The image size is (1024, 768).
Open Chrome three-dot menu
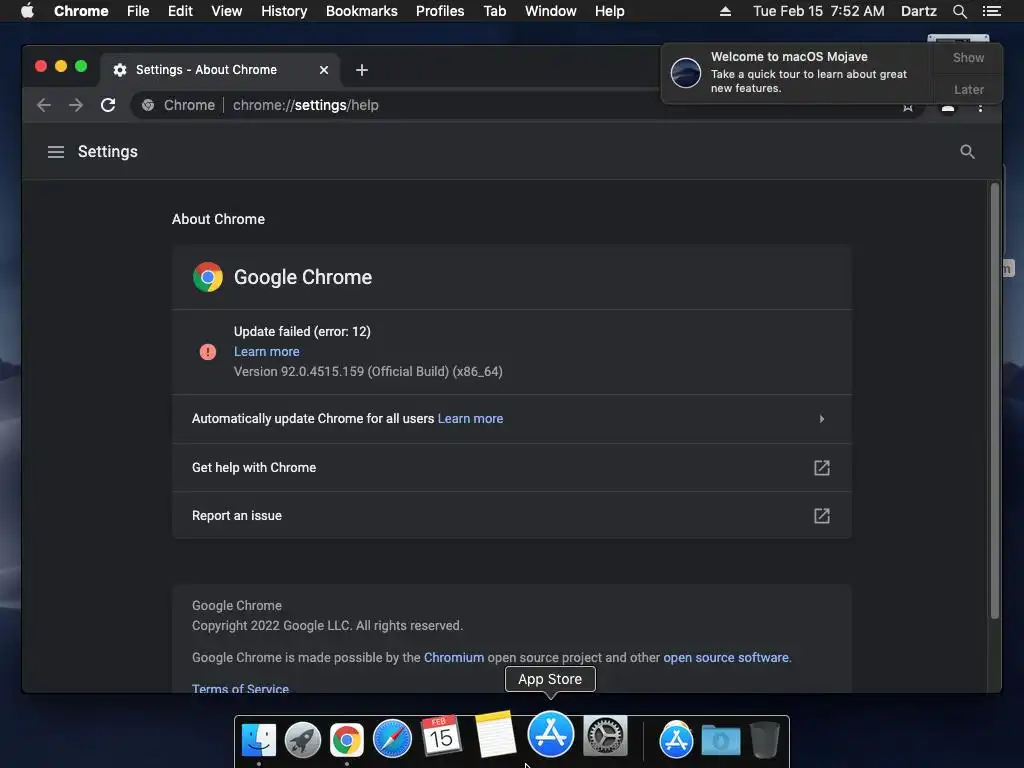click(x=980, y=108)
